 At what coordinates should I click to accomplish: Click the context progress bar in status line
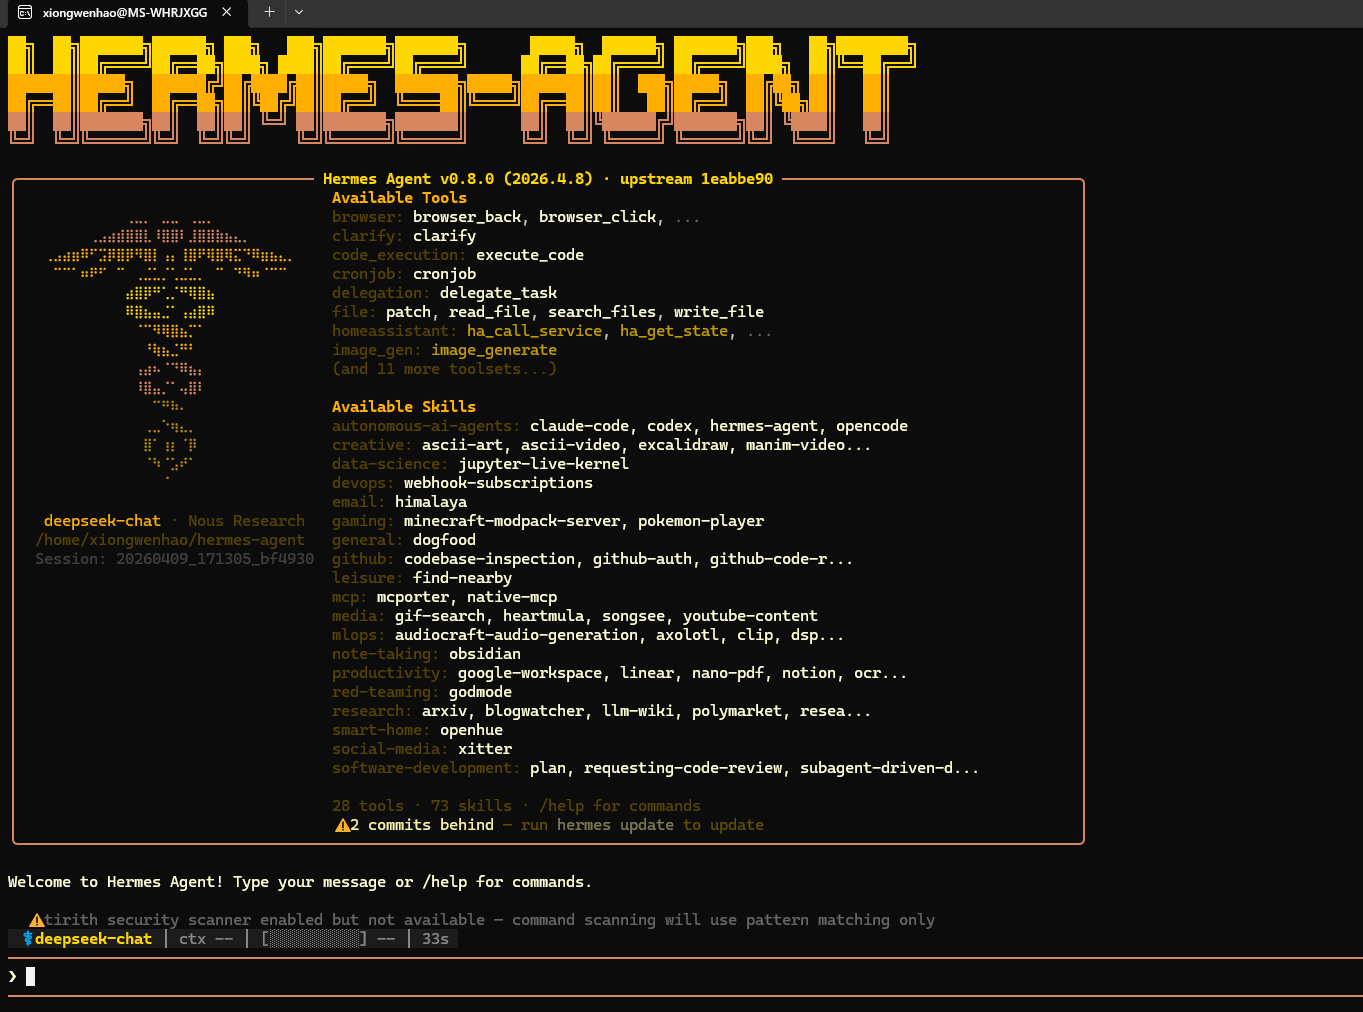point(314,939)
